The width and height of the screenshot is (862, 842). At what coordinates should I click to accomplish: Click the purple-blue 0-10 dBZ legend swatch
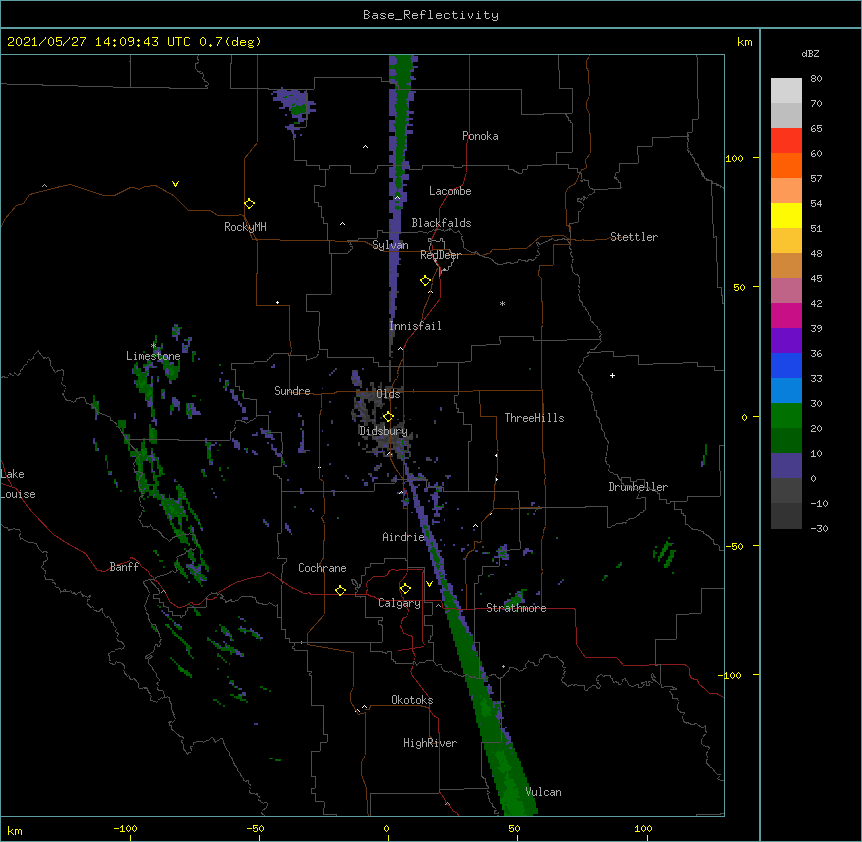tap(786, 466)
